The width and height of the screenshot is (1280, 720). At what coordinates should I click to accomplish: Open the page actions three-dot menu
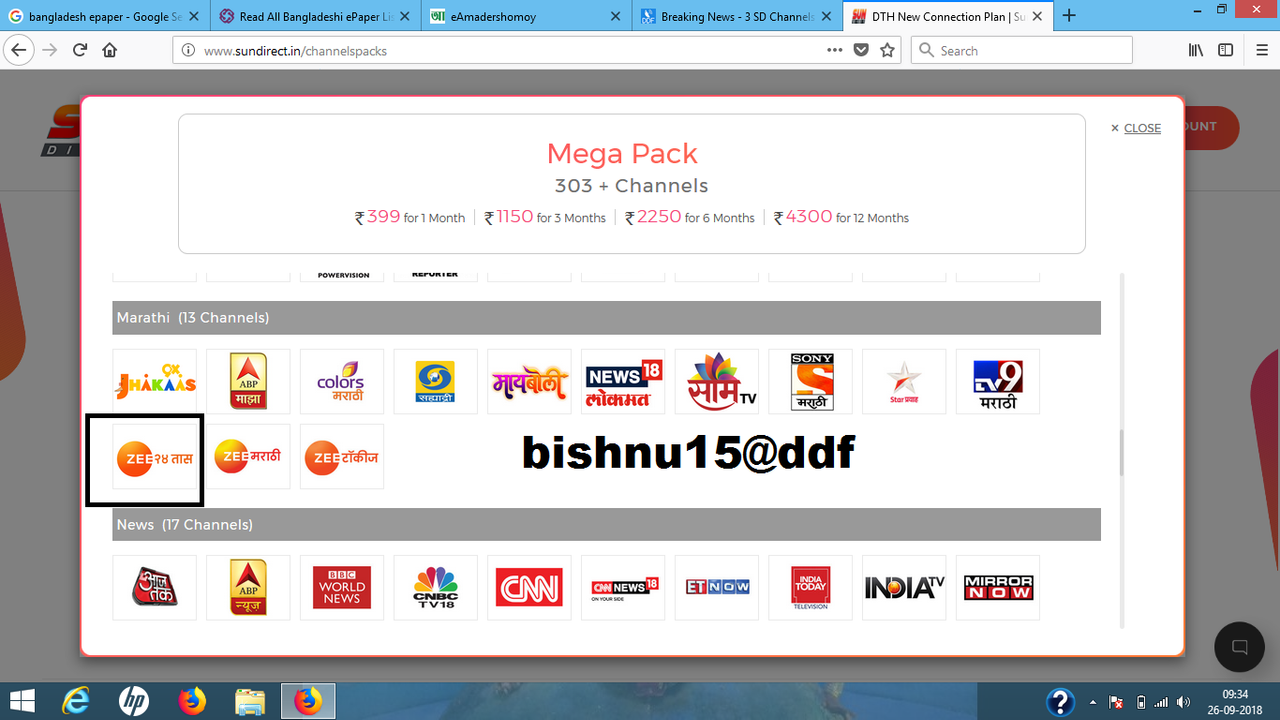point(835,50)
